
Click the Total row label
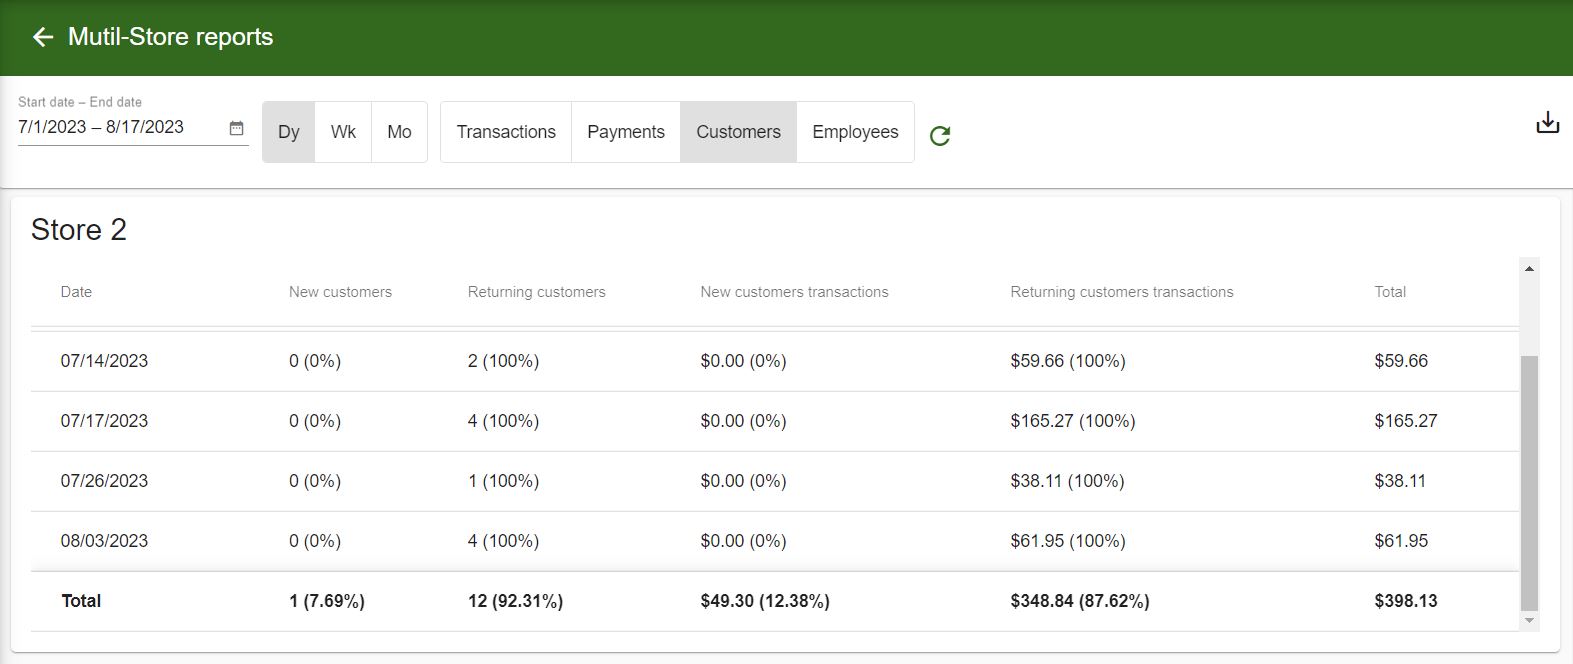(x=81, y=601)
